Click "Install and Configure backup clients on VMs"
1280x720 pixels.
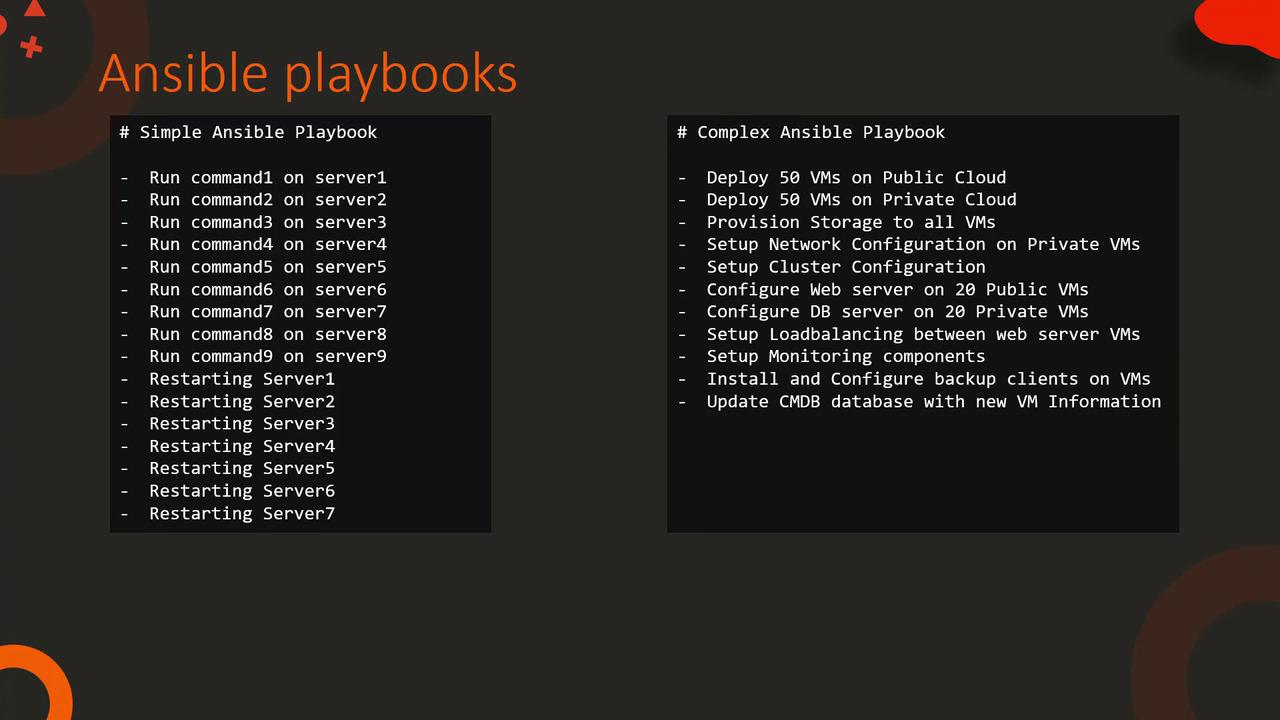[x=928, y=379]
